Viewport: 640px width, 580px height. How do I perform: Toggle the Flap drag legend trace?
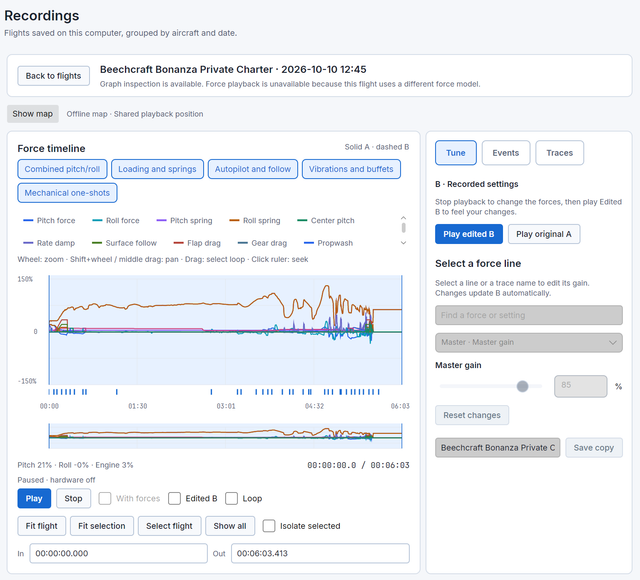click(x=197, y=243)
